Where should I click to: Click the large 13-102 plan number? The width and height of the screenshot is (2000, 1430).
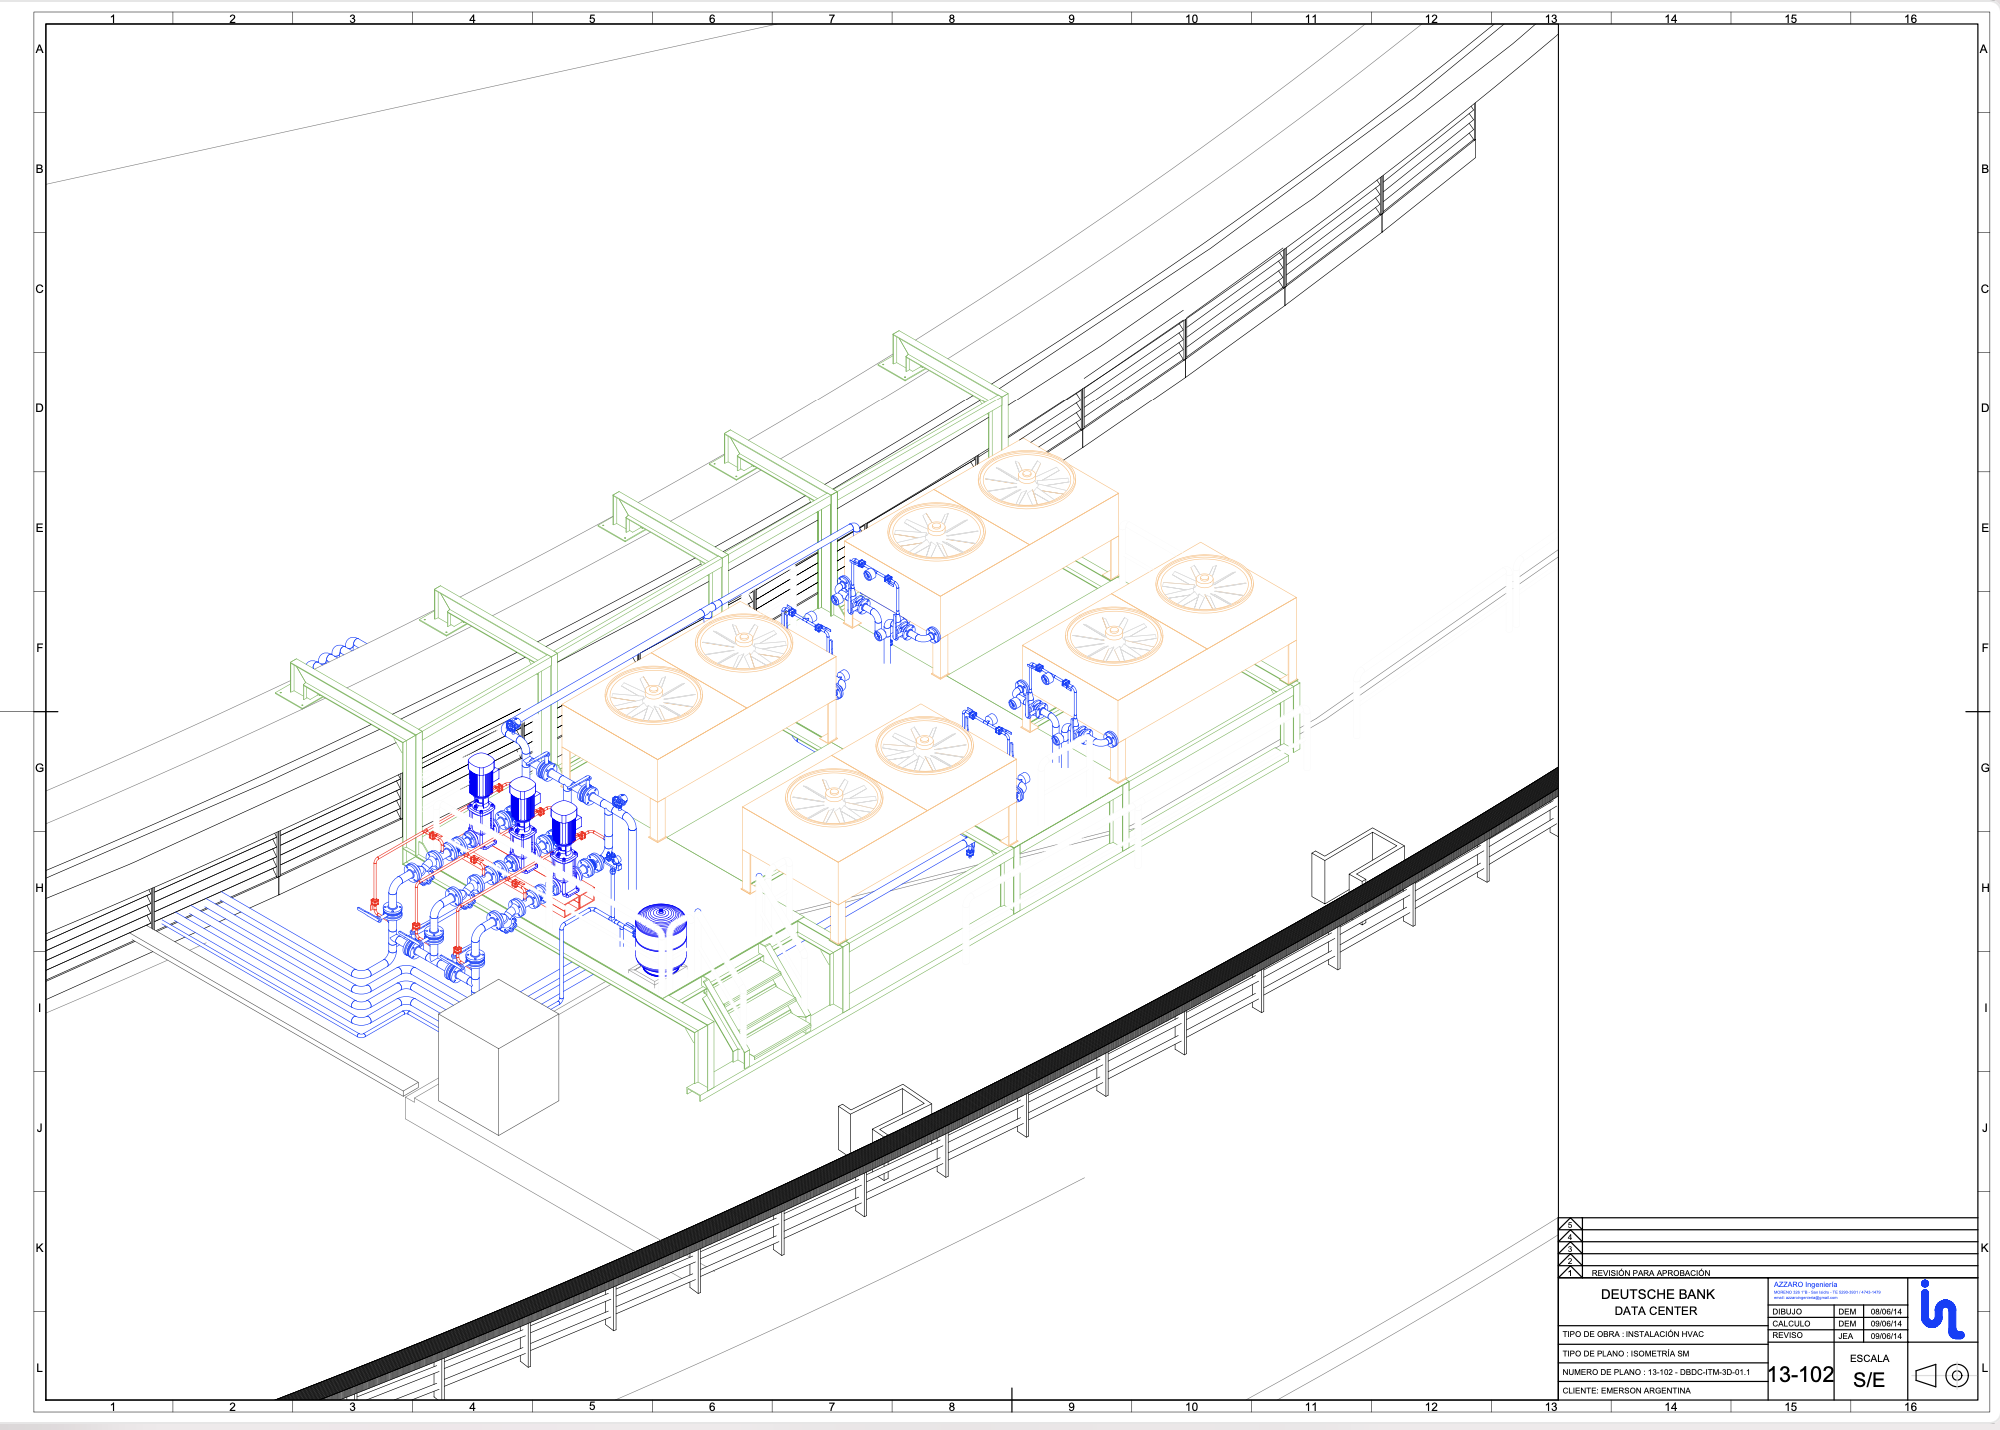coord(1800,1375)
